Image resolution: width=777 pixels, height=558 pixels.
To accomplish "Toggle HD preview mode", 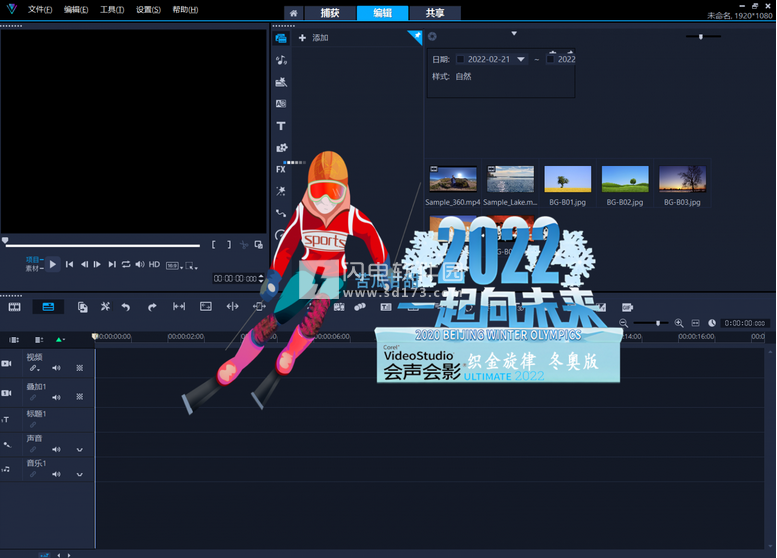I will (155, 265).
